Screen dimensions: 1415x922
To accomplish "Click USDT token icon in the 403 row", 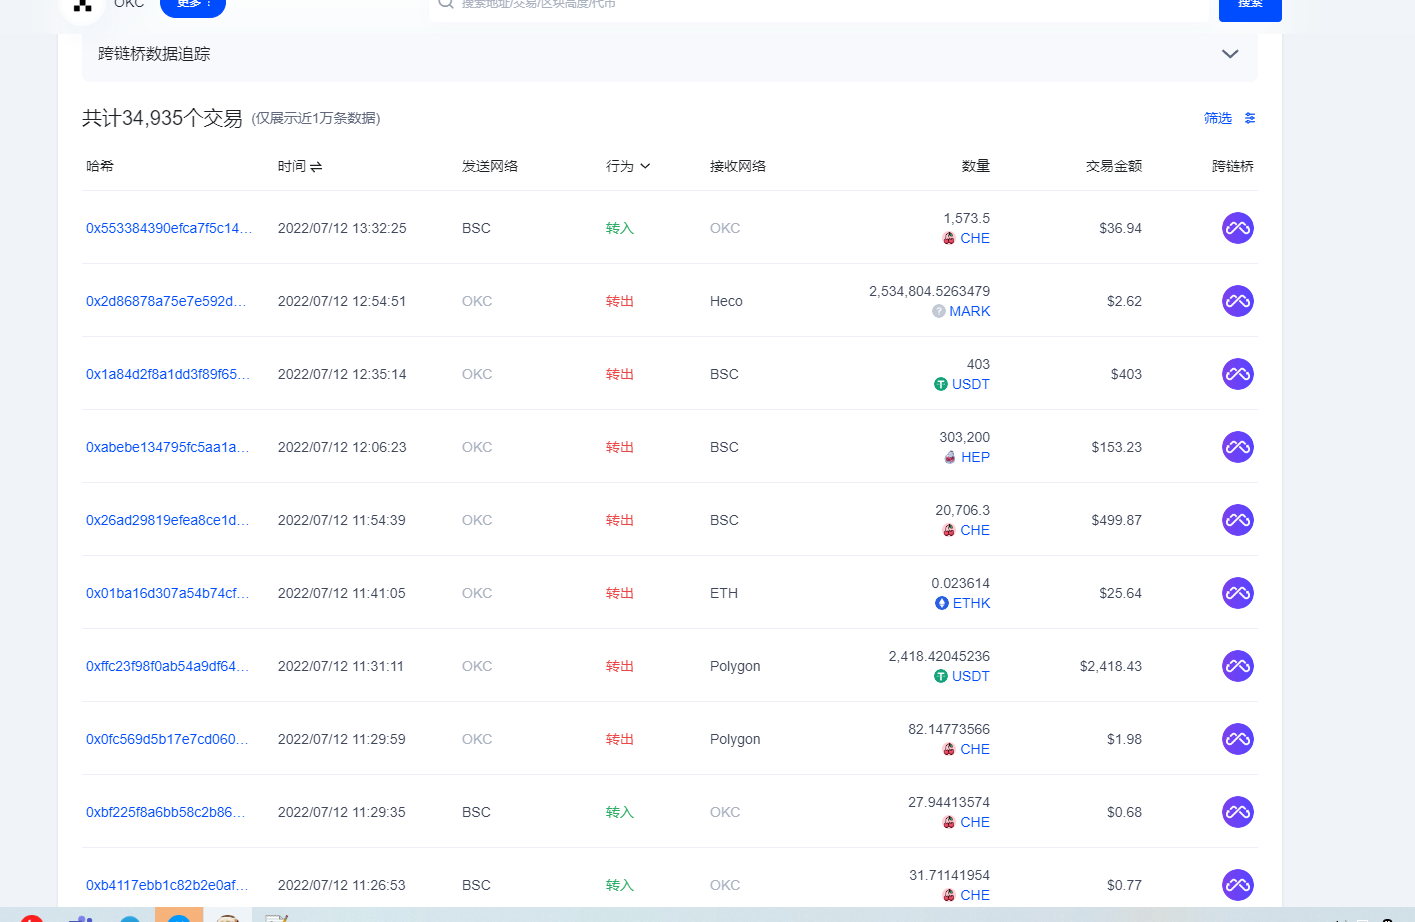I will [x=940, y=384].
